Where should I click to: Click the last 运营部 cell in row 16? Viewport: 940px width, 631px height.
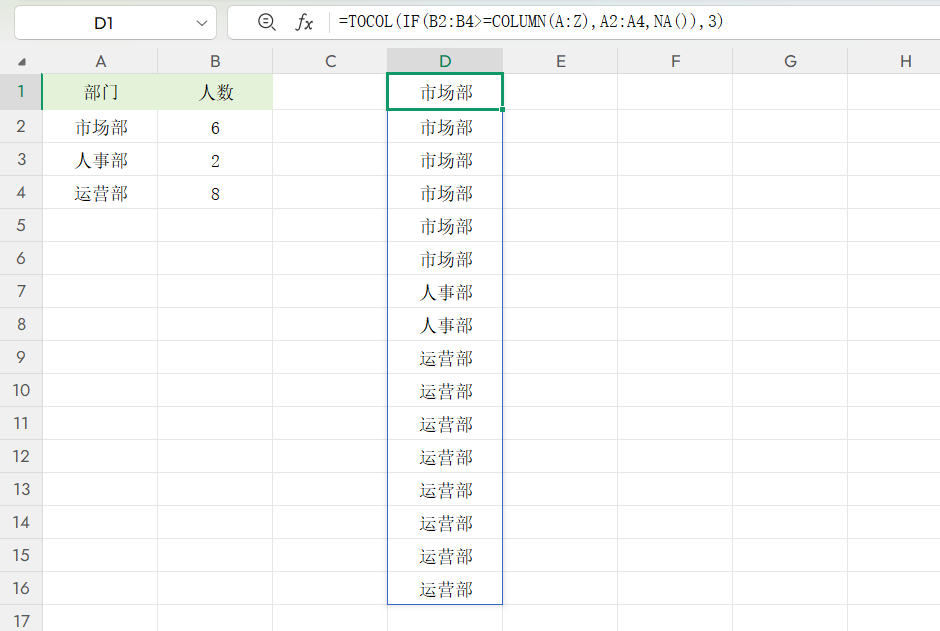coord(445,589)
